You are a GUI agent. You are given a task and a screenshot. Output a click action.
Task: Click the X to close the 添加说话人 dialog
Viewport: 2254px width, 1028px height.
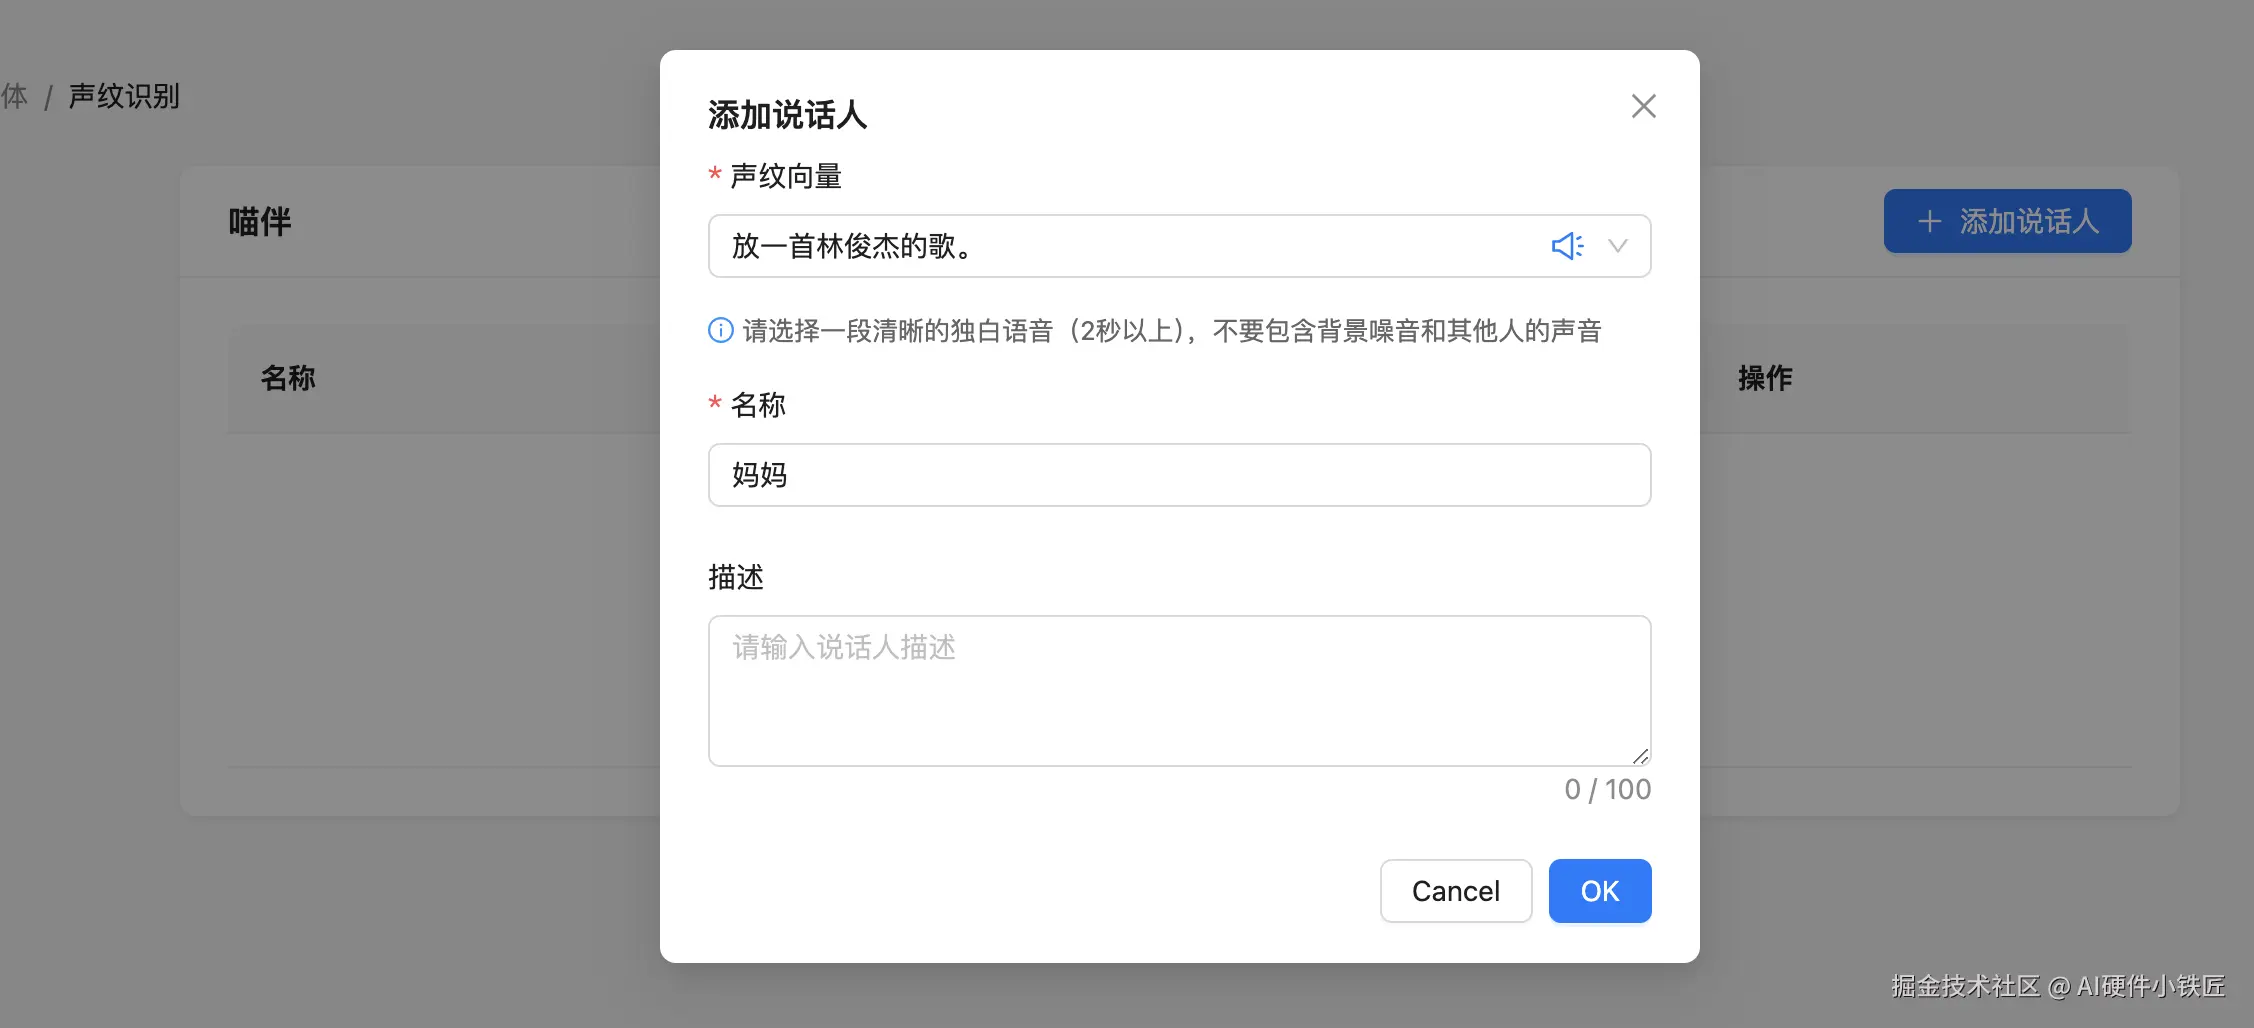pos(1643,105)
